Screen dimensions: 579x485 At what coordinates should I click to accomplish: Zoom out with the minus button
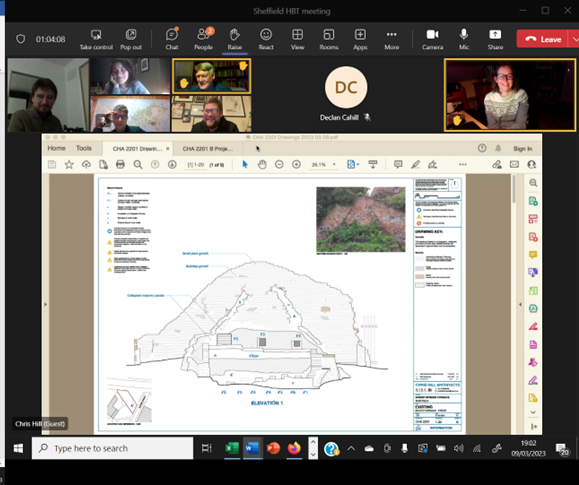pyautogui.click(x=279, y=164)
